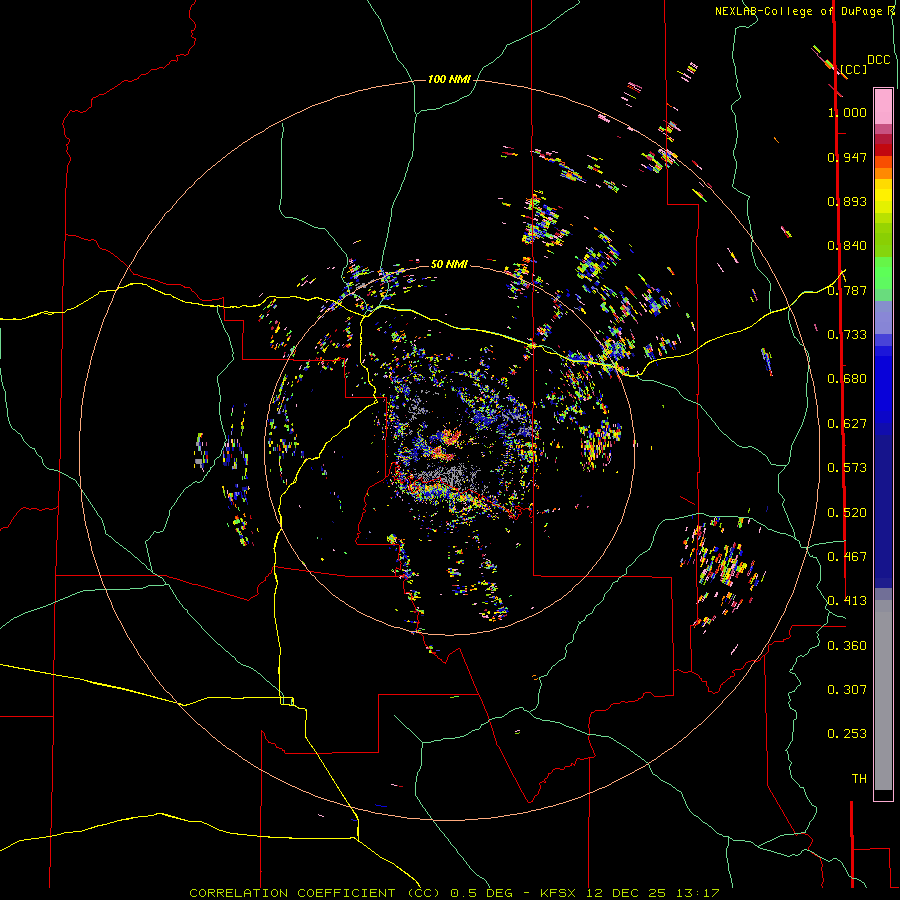The width and height of the screenshot is (900, 900).
Task: Click the 0.840 legend value
Action: click(x=847, y=246)
